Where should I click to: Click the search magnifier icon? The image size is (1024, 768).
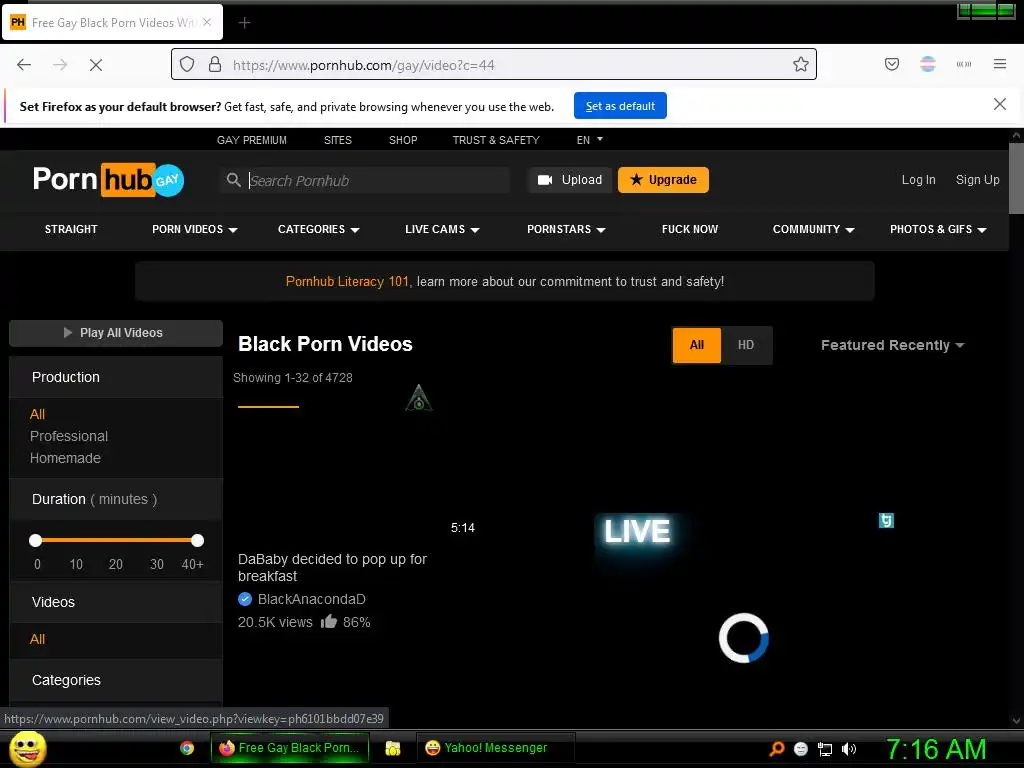(234, 180)
